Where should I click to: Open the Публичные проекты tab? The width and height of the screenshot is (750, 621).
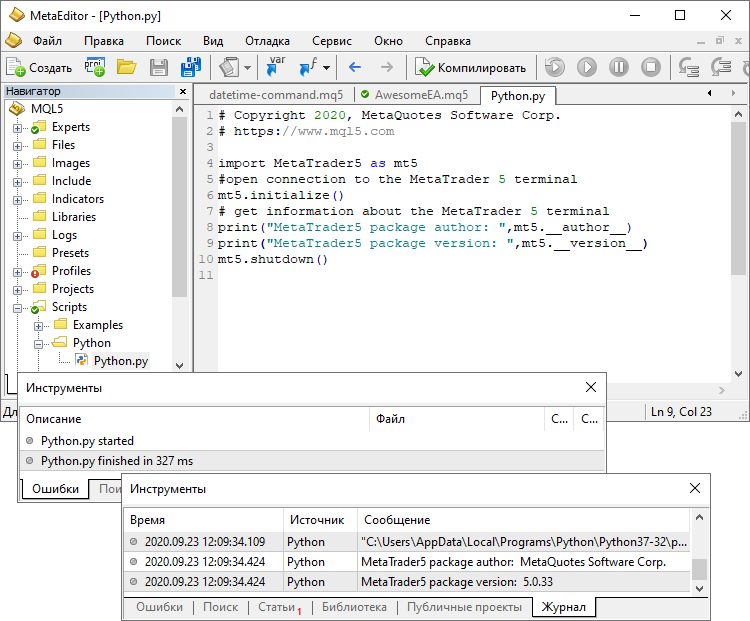point(464,607)
